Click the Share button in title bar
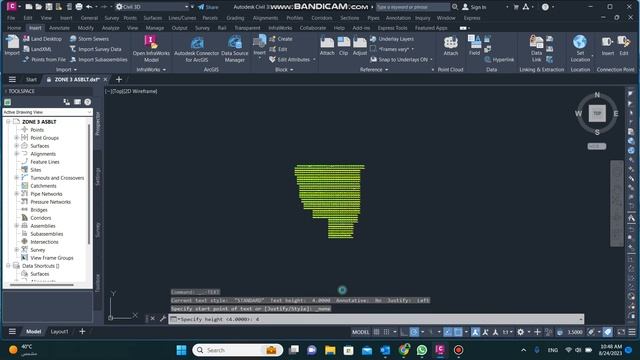 pos(208,7)
